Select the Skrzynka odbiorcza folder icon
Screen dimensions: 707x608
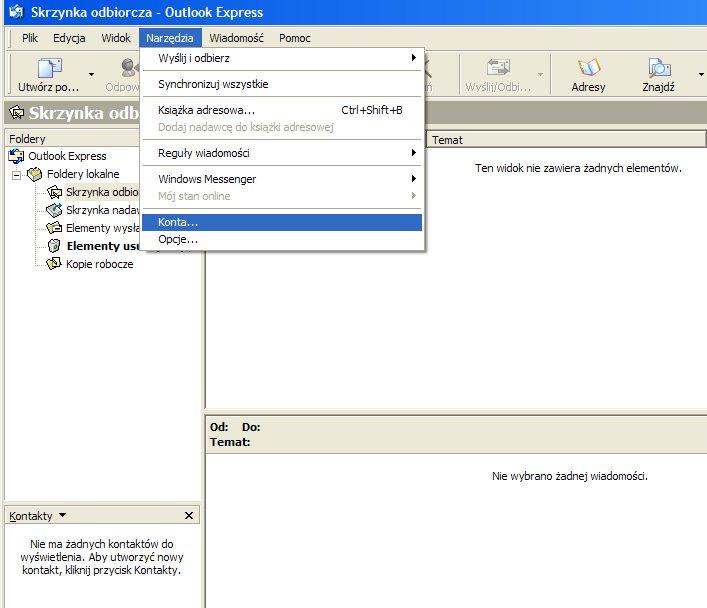54,192
